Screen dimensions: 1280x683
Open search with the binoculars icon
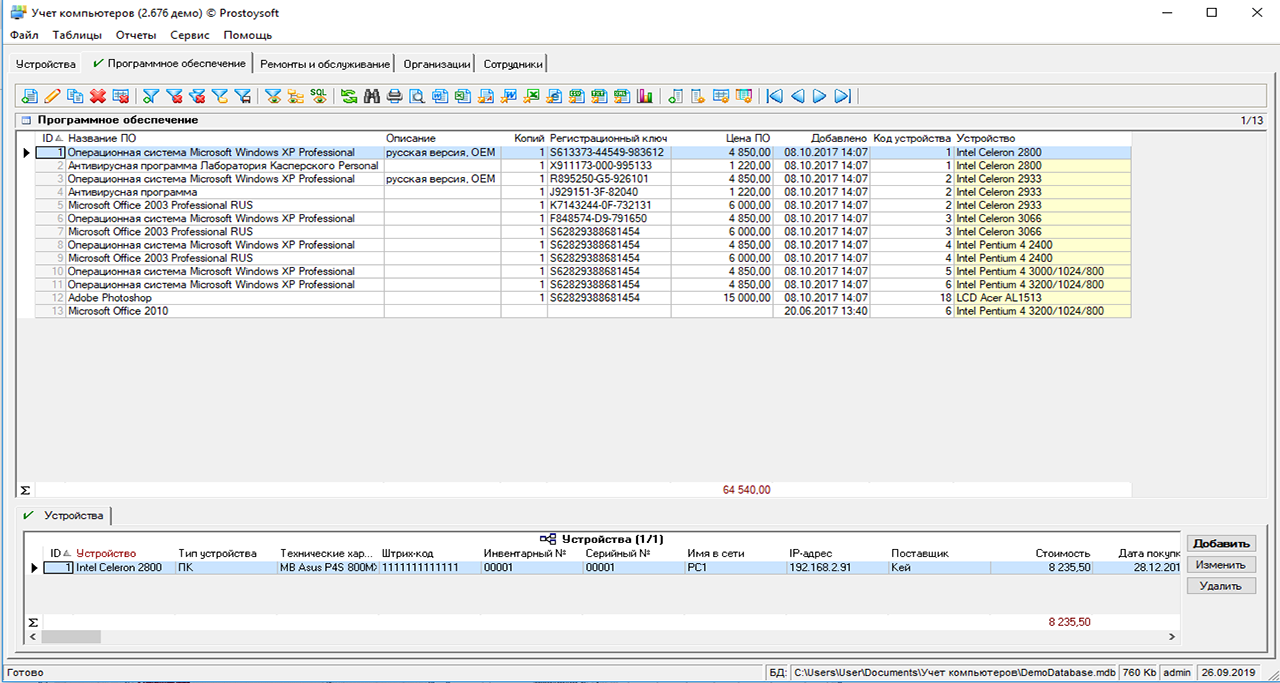[371, 96]
